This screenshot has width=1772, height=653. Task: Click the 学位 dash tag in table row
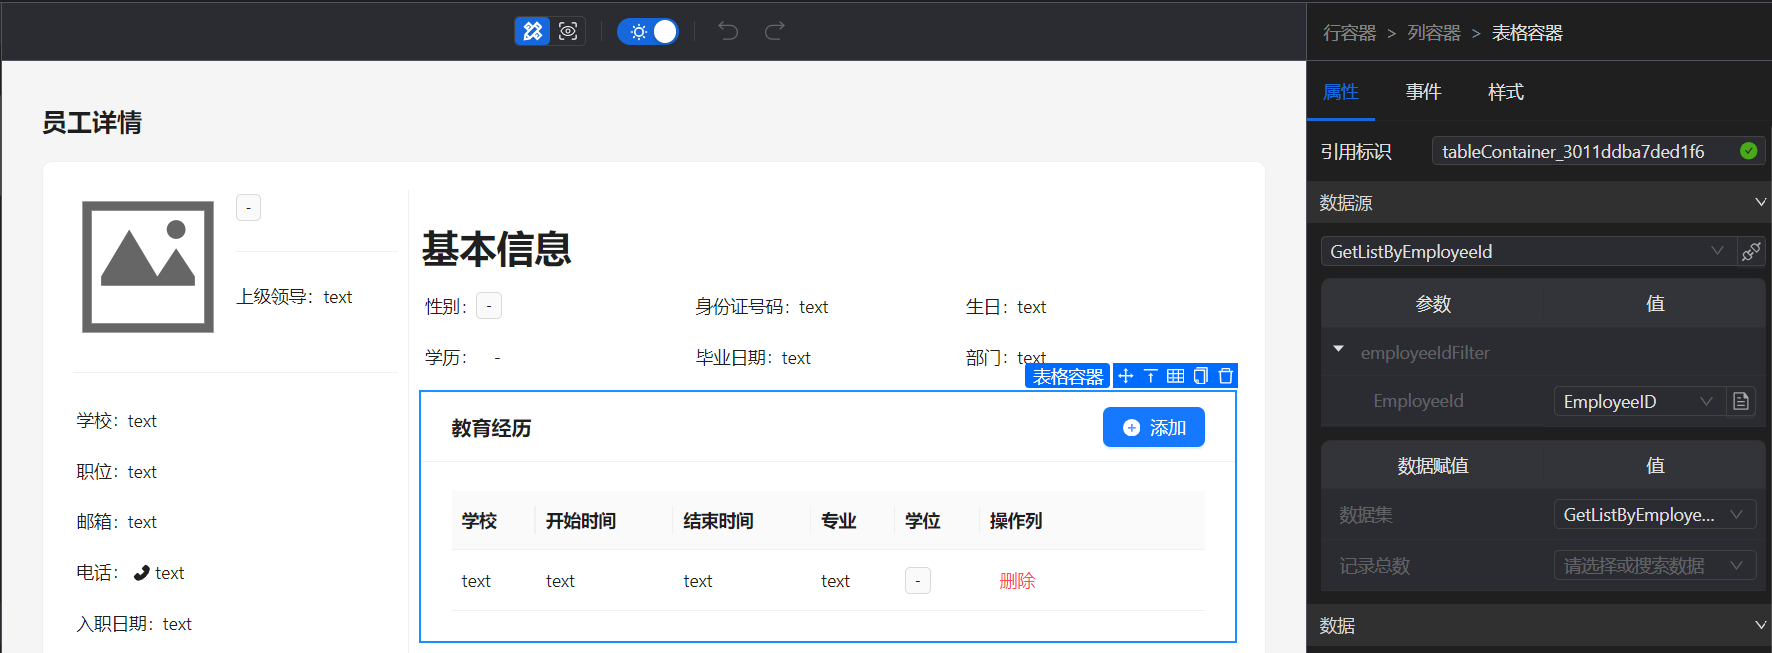pyautogui.click(x=918, y=580)
